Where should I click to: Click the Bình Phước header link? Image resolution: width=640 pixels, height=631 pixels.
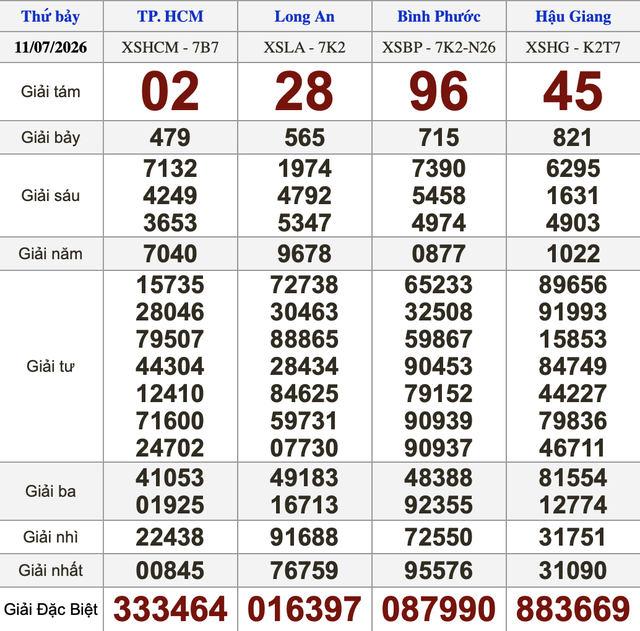point(439,16)
